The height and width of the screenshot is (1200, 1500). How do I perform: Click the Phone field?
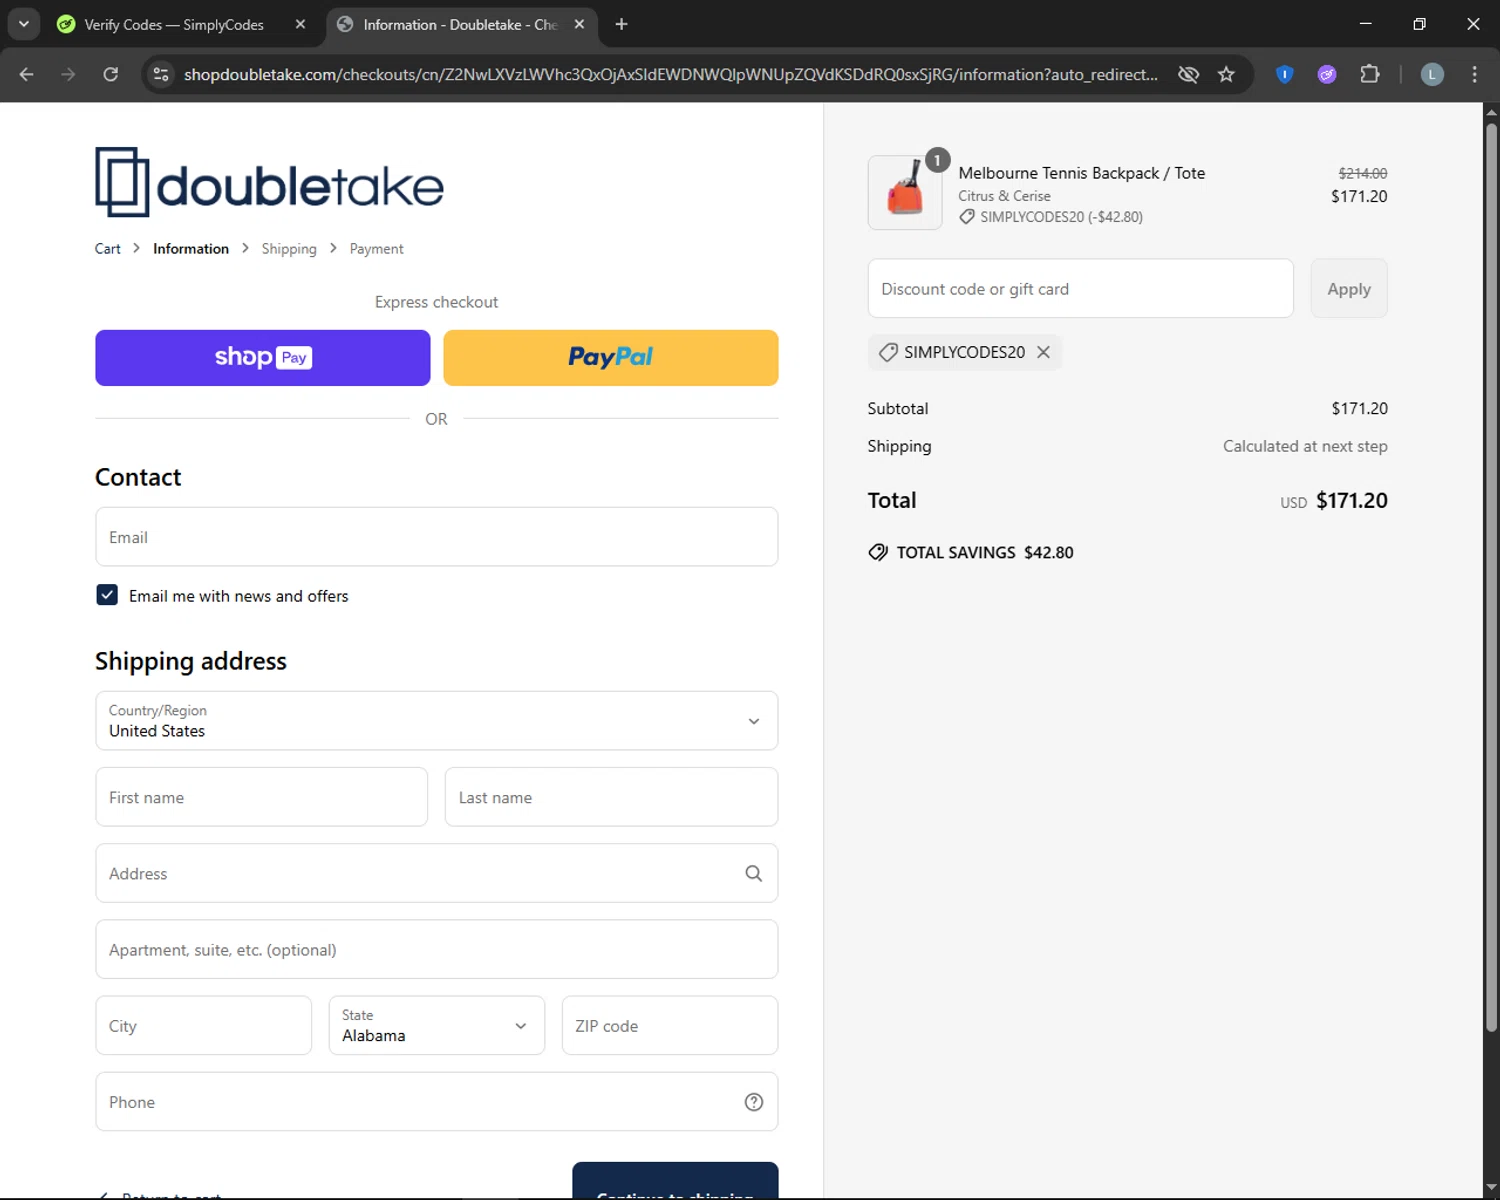(437, 1102)
